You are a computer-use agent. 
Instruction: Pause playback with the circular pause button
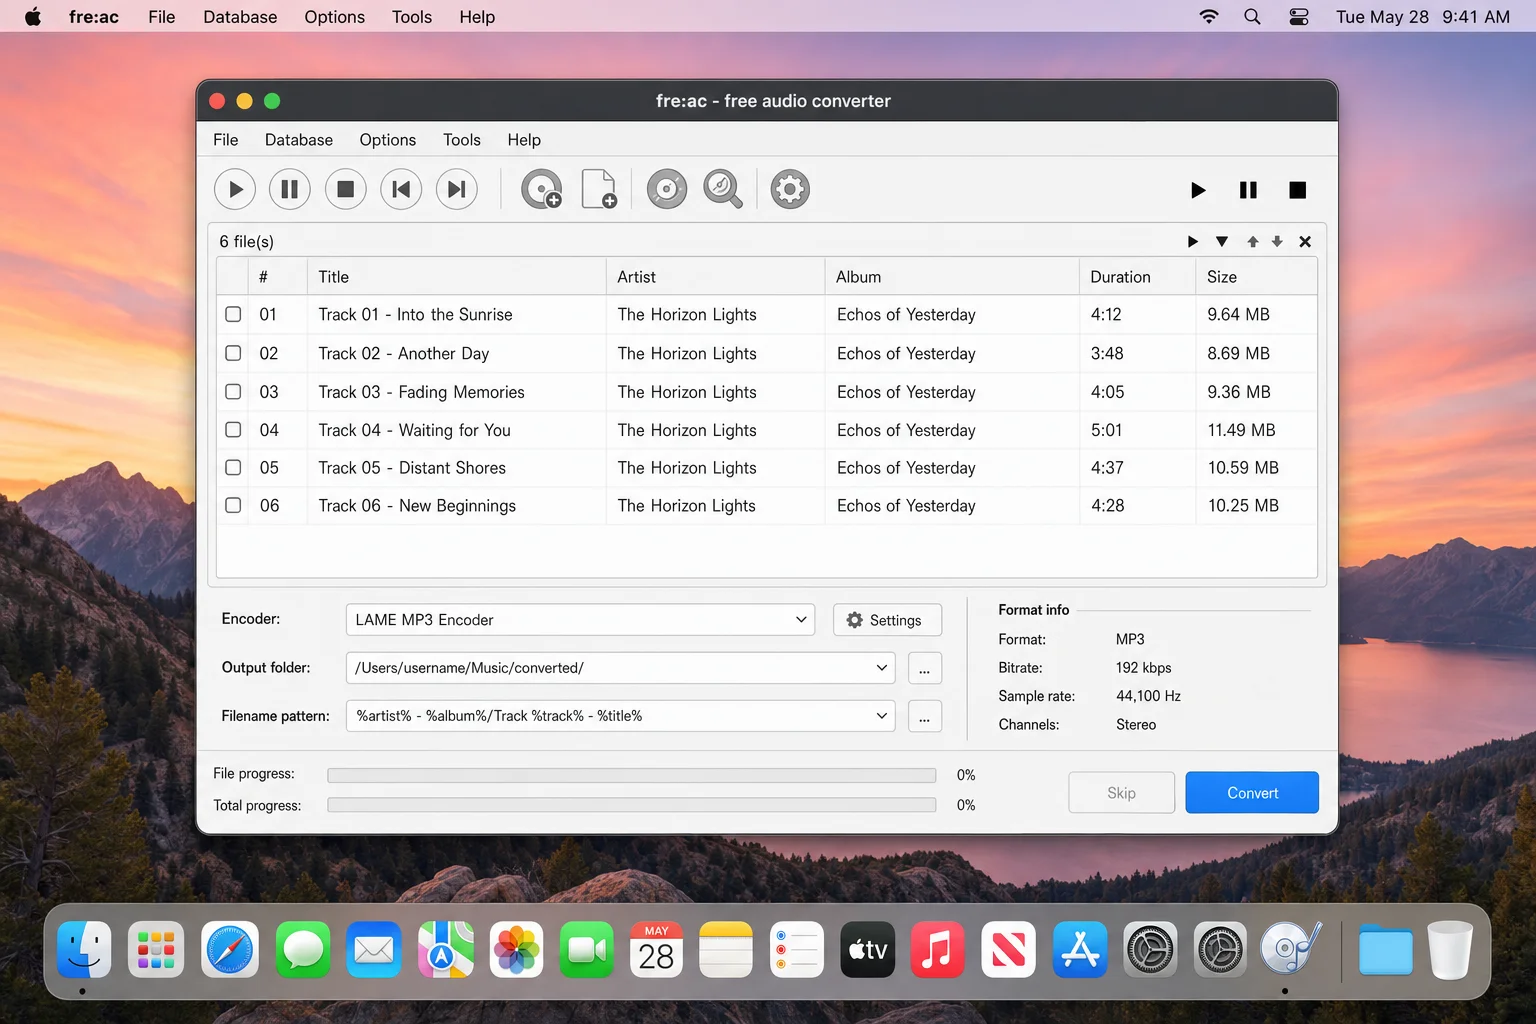[x=290, y=189]
